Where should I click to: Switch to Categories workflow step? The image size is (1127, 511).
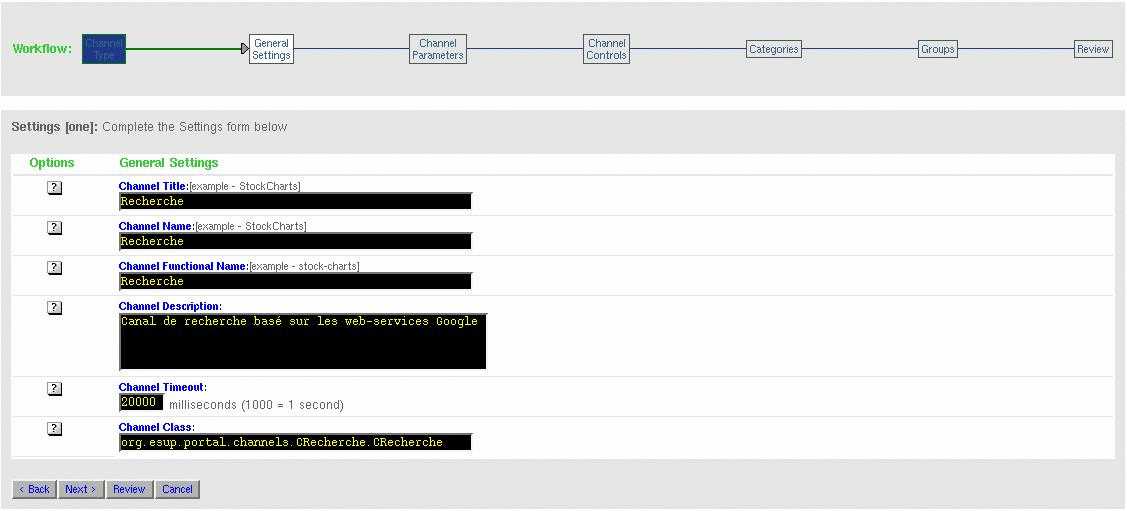point(774,49)
